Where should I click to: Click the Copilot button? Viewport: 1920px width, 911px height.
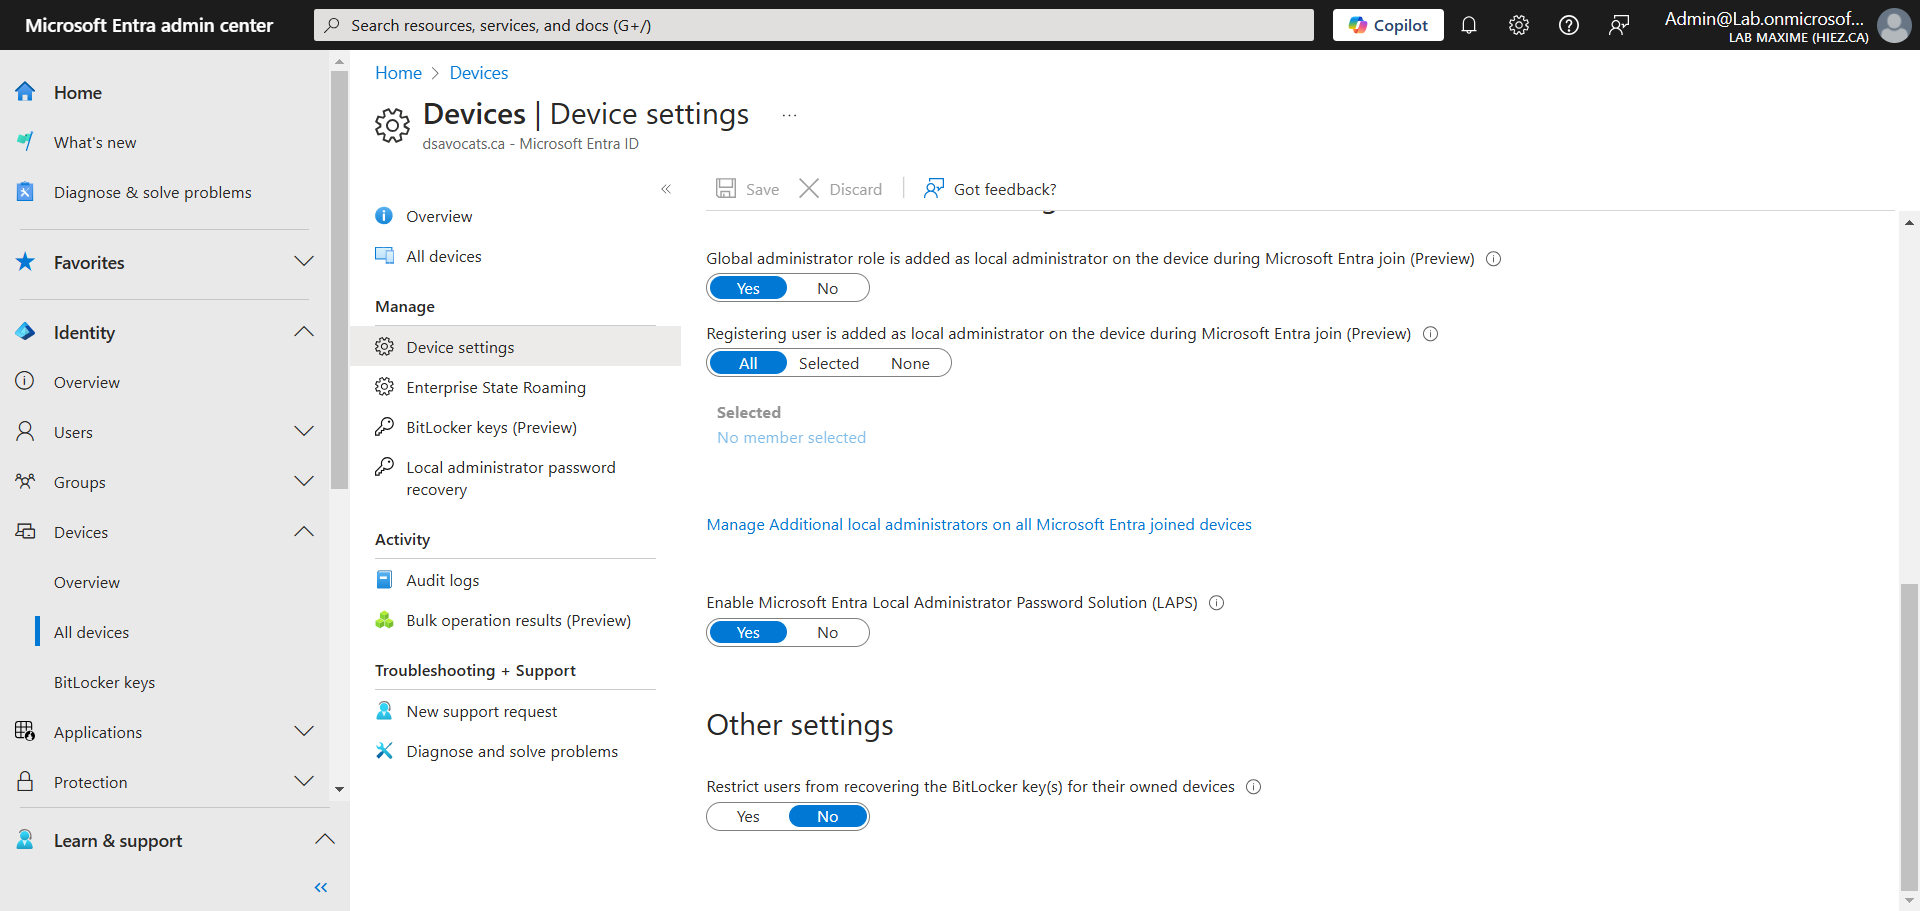point(1388,25)
